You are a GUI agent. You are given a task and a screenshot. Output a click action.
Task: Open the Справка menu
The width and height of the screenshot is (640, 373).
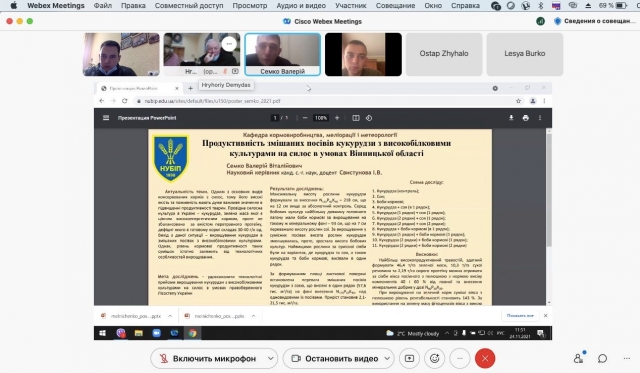point(465,6)
